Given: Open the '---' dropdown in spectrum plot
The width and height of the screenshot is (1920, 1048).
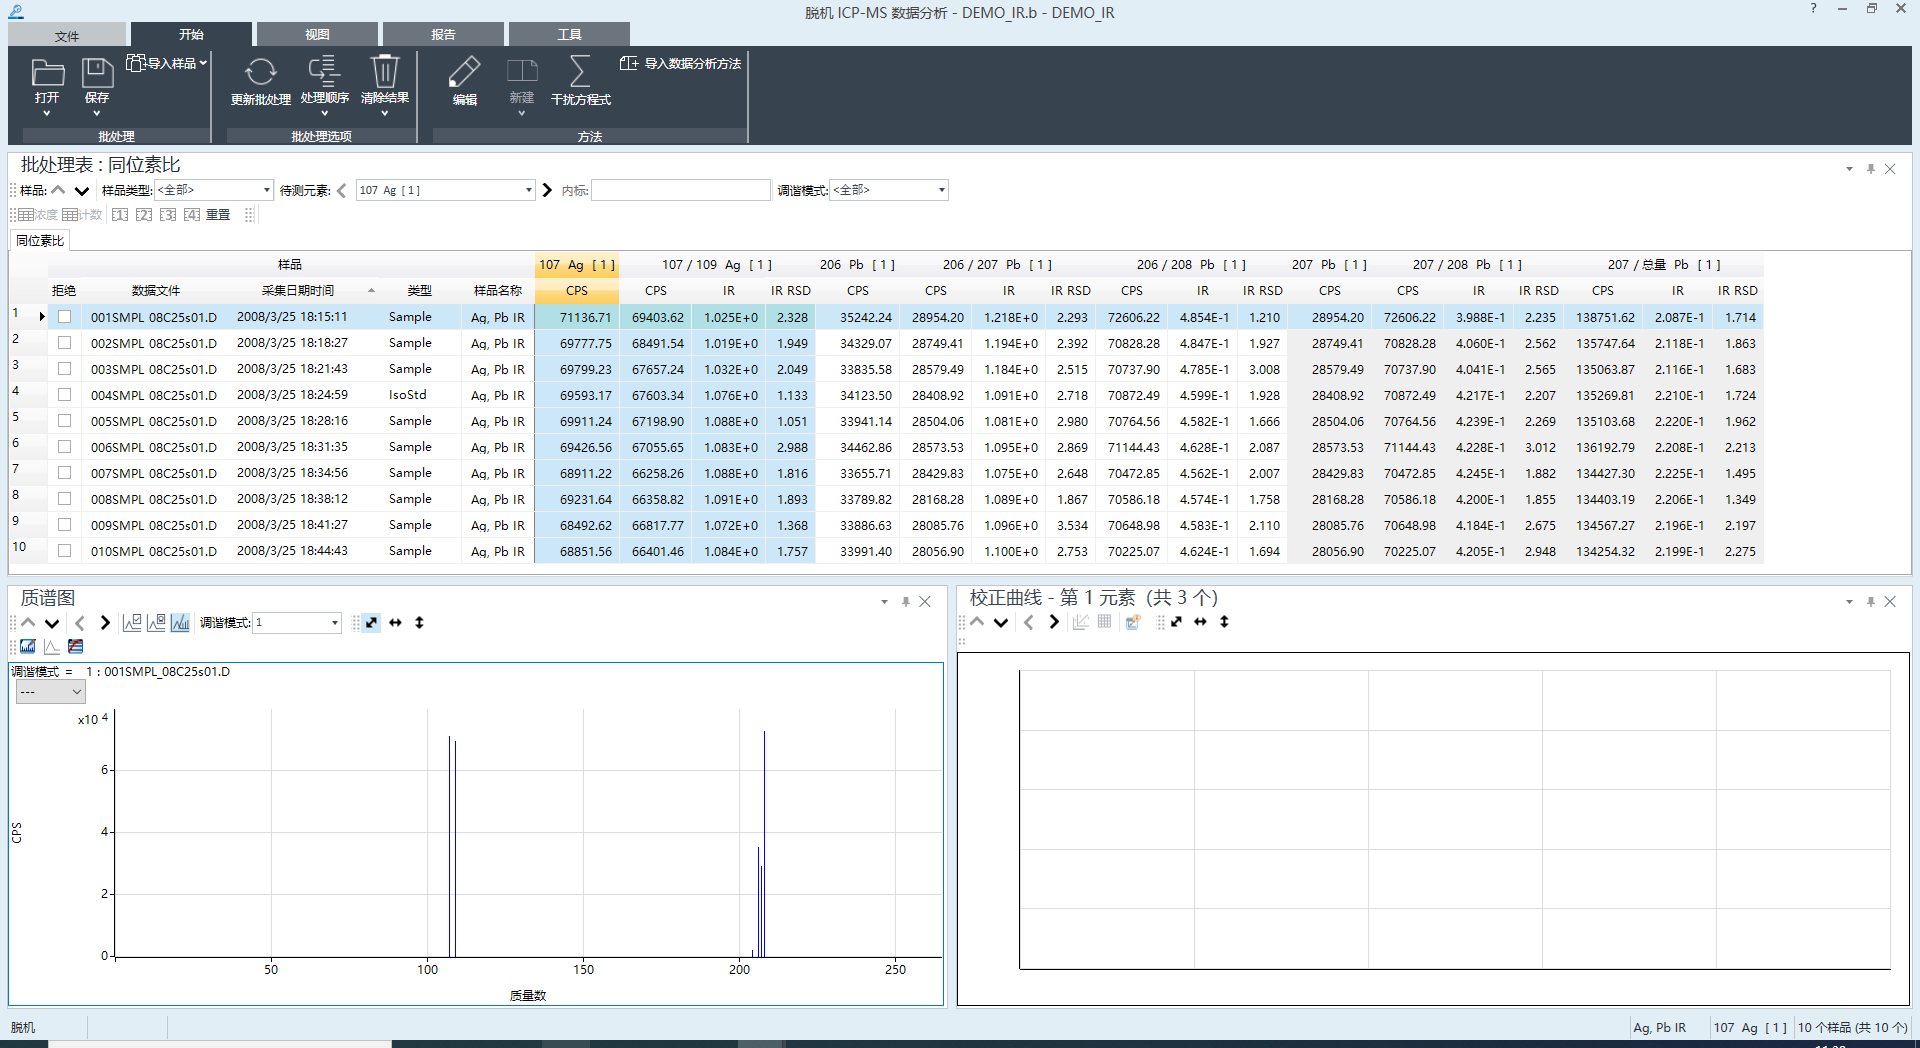Looking at the screenshot, I should pyautogui.click(x=50, y=692).
